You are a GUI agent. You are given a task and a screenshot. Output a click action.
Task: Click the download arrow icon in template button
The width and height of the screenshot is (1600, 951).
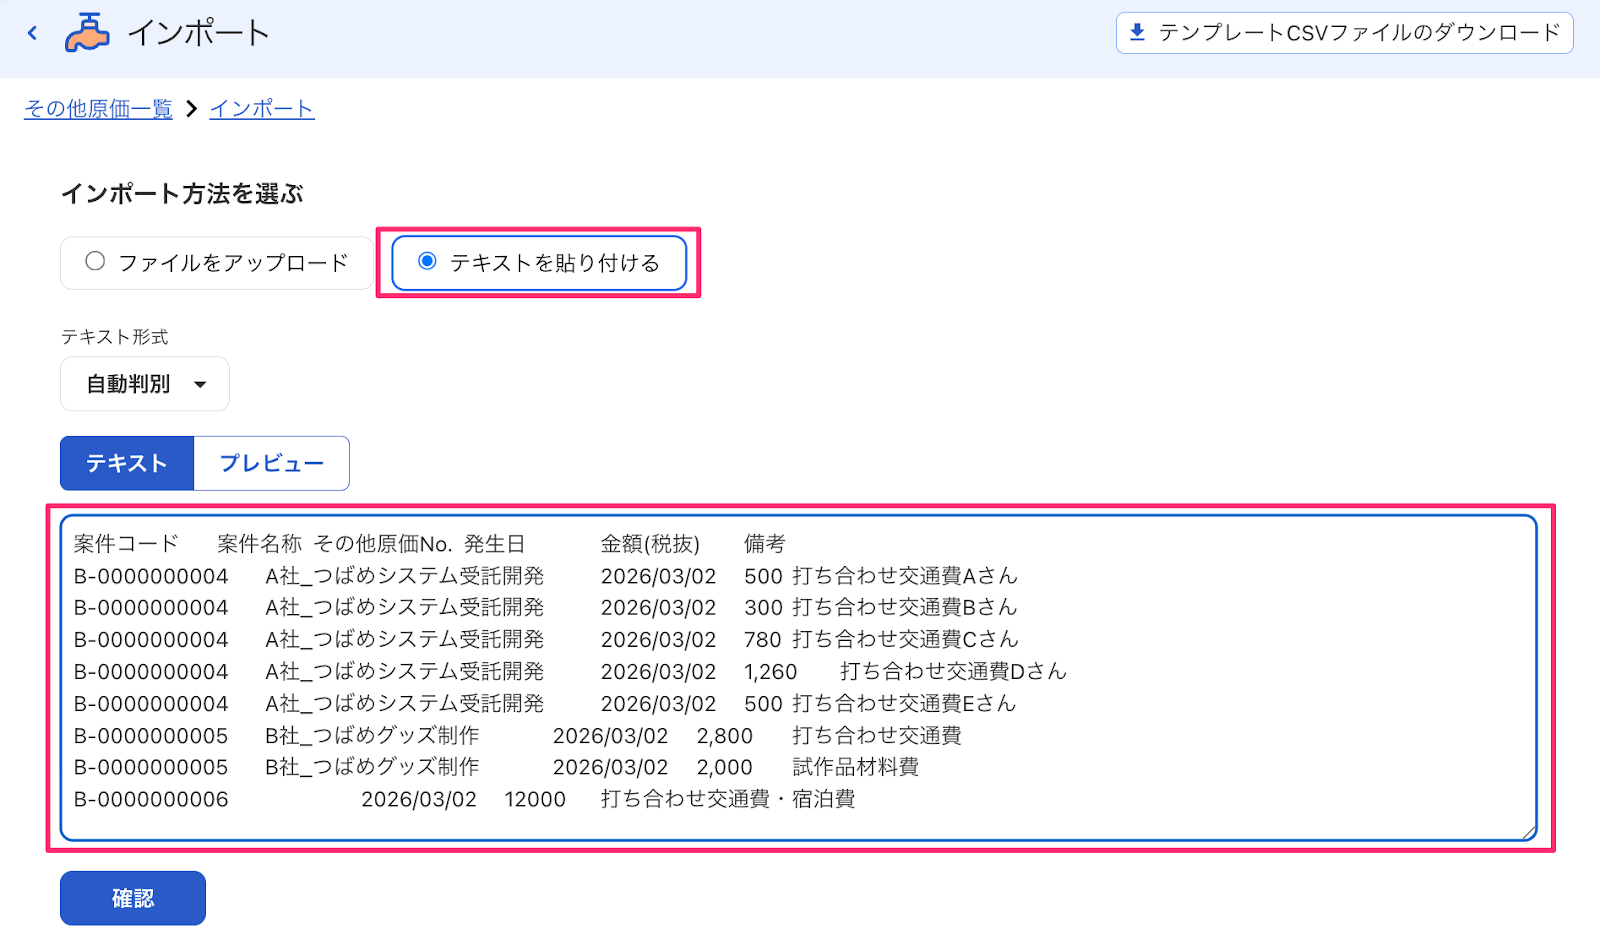click(x=1137, y=32)
